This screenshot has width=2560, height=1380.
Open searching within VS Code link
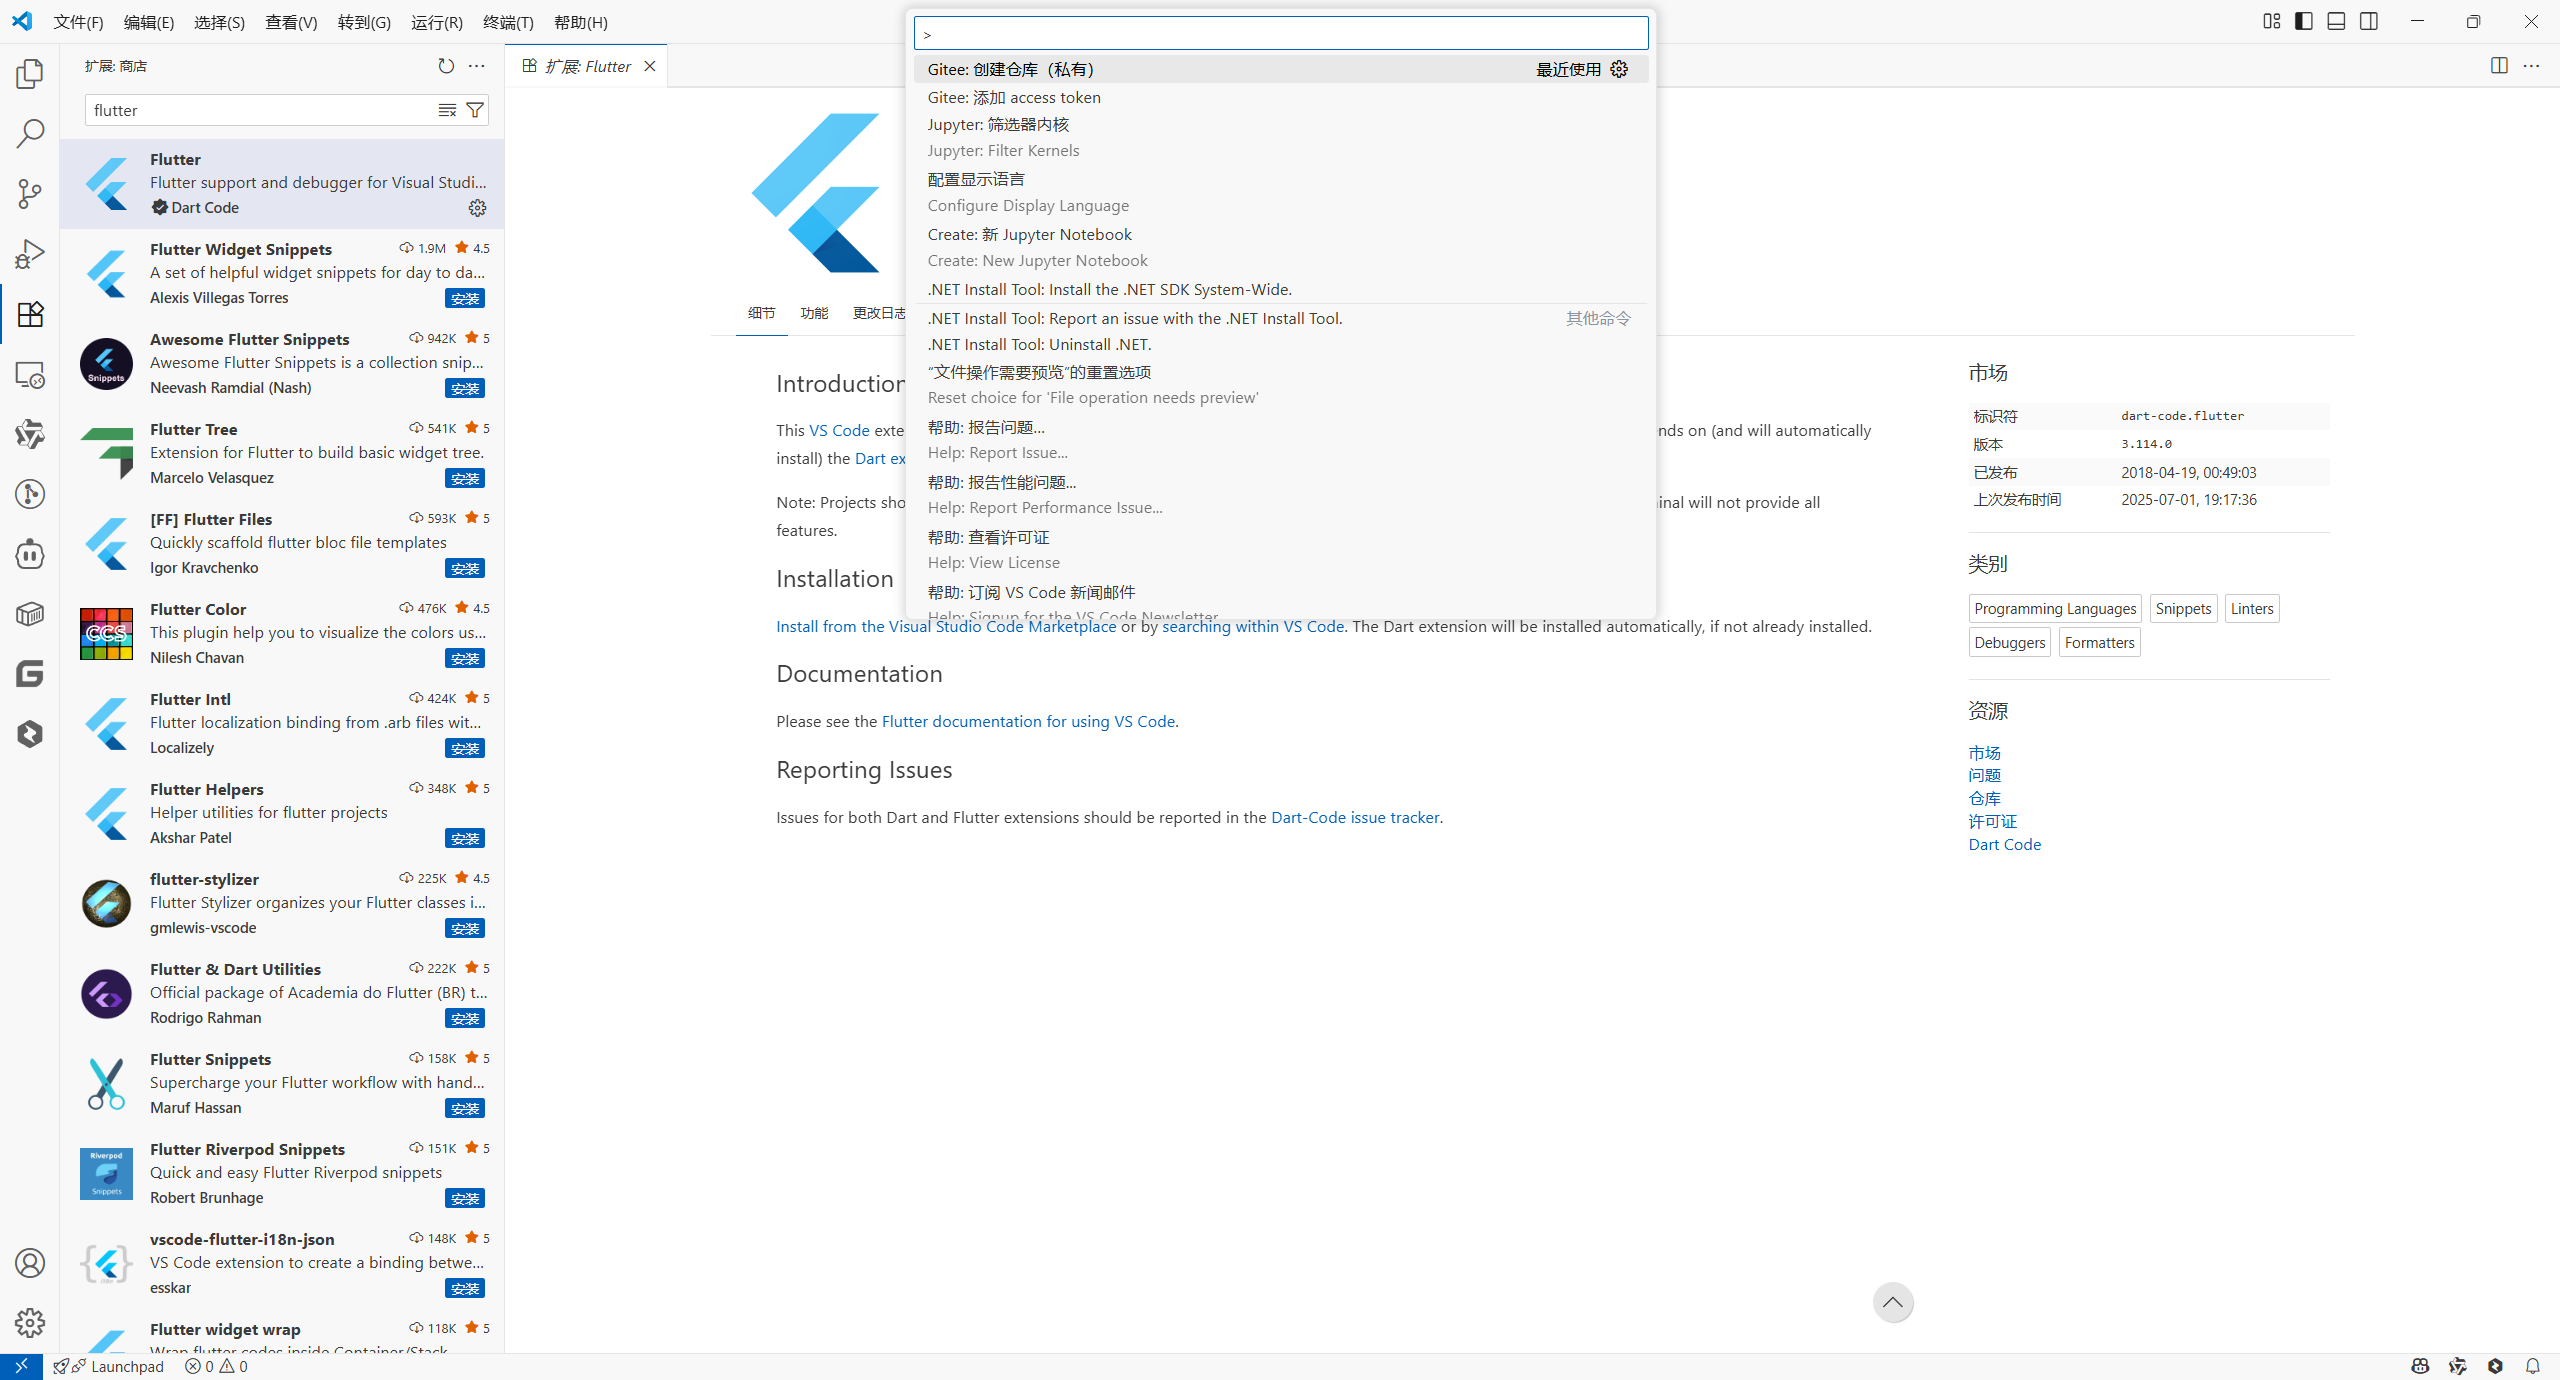[1253, 626]
